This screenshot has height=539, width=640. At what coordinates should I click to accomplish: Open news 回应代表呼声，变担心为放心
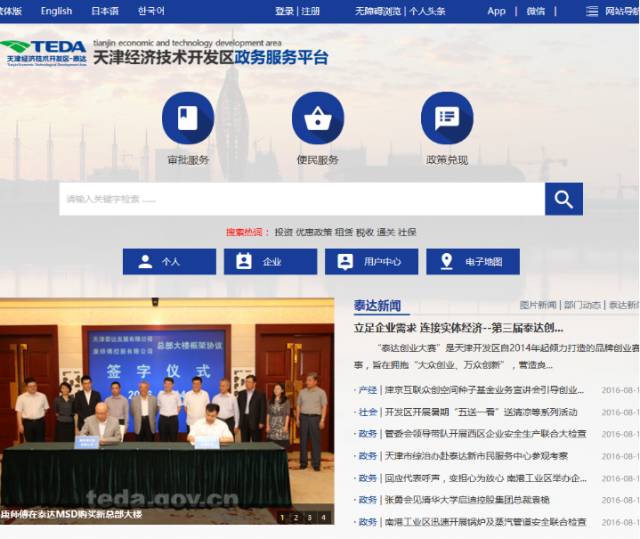[486, 478]
